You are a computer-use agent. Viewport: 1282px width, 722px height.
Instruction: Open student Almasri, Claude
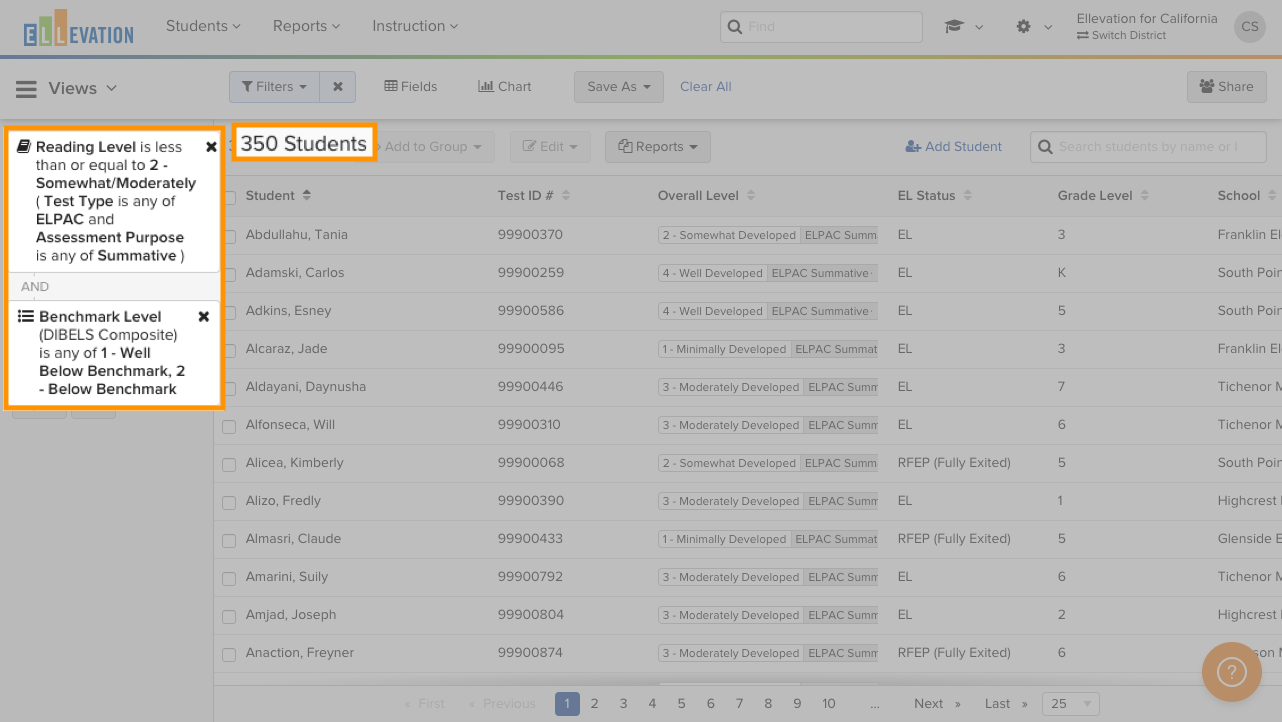pyautogui.click(x=293, y=539)
